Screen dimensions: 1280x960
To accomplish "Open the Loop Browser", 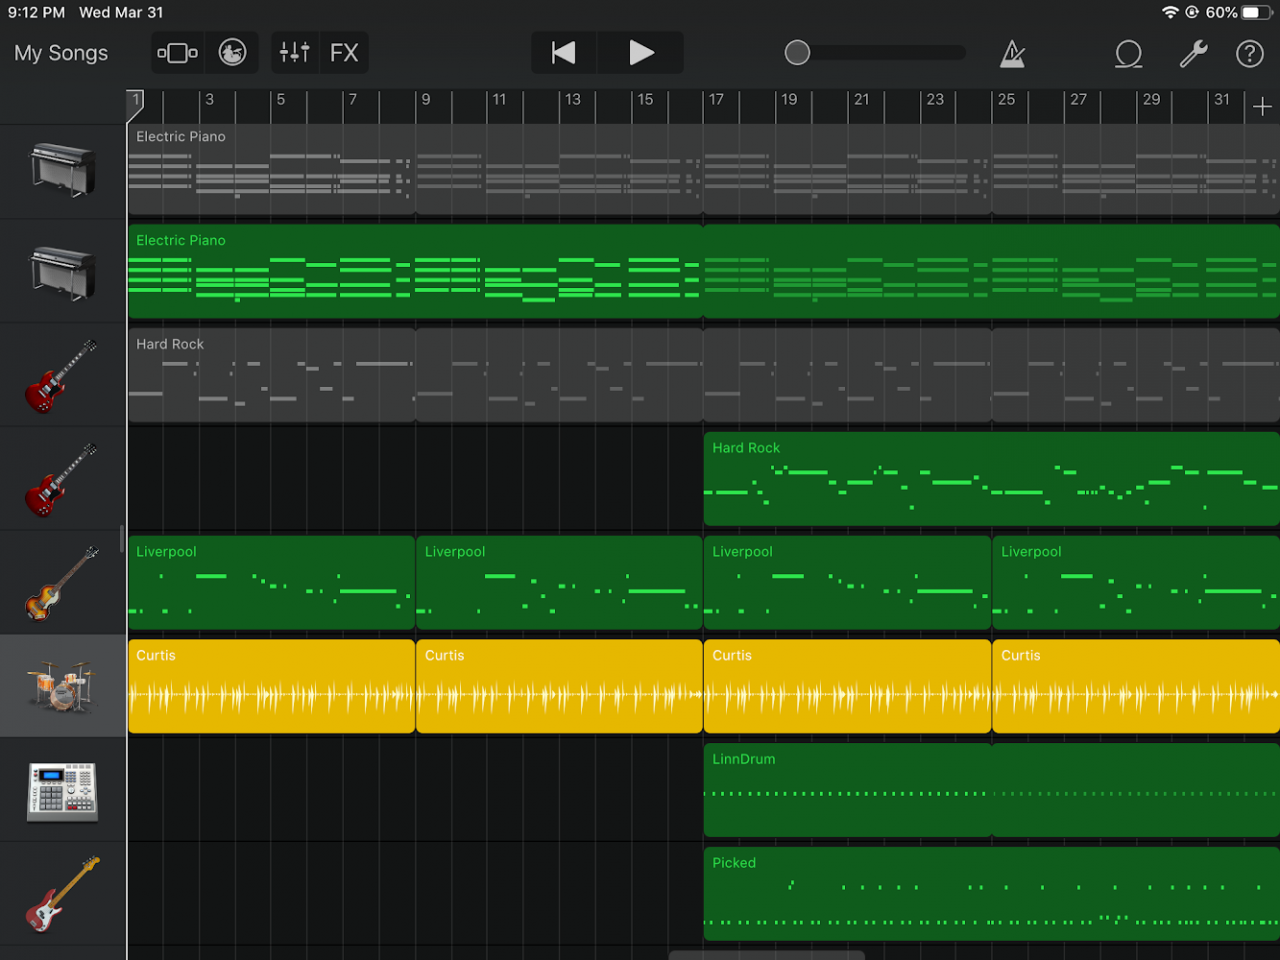I will tap(1128, 54).
